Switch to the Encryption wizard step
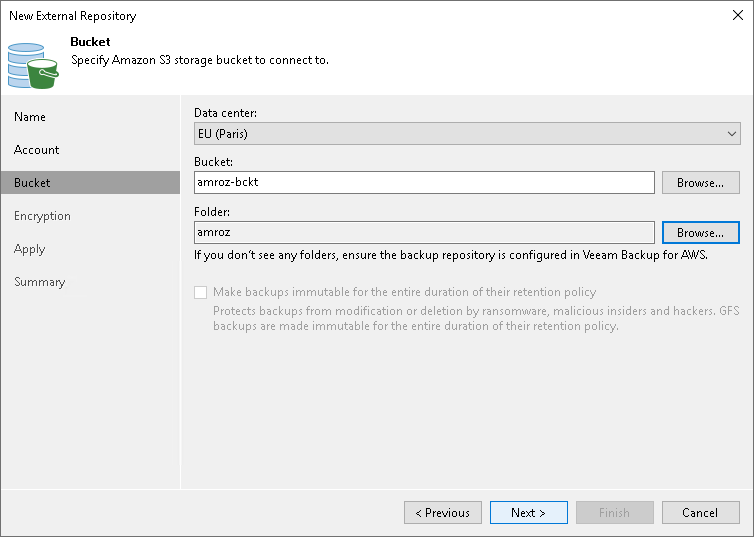Viewport: 754px width, 537px height. [42, 216]
